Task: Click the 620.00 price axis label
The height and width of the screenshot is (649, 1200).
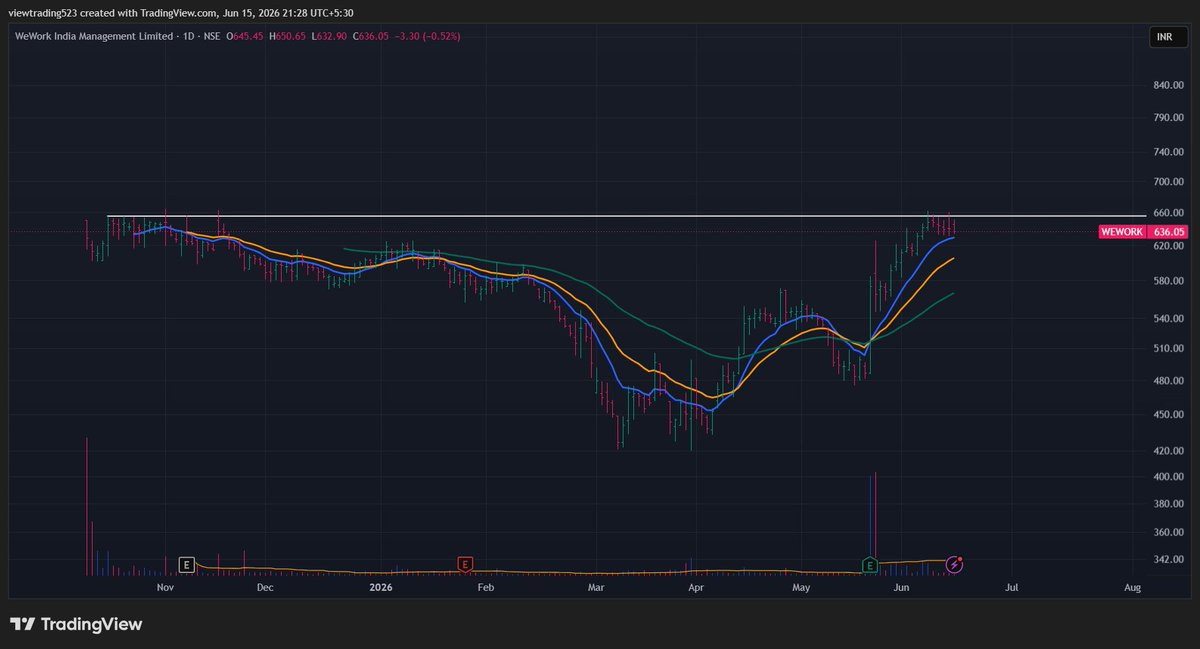Action: coord(1168,245)
